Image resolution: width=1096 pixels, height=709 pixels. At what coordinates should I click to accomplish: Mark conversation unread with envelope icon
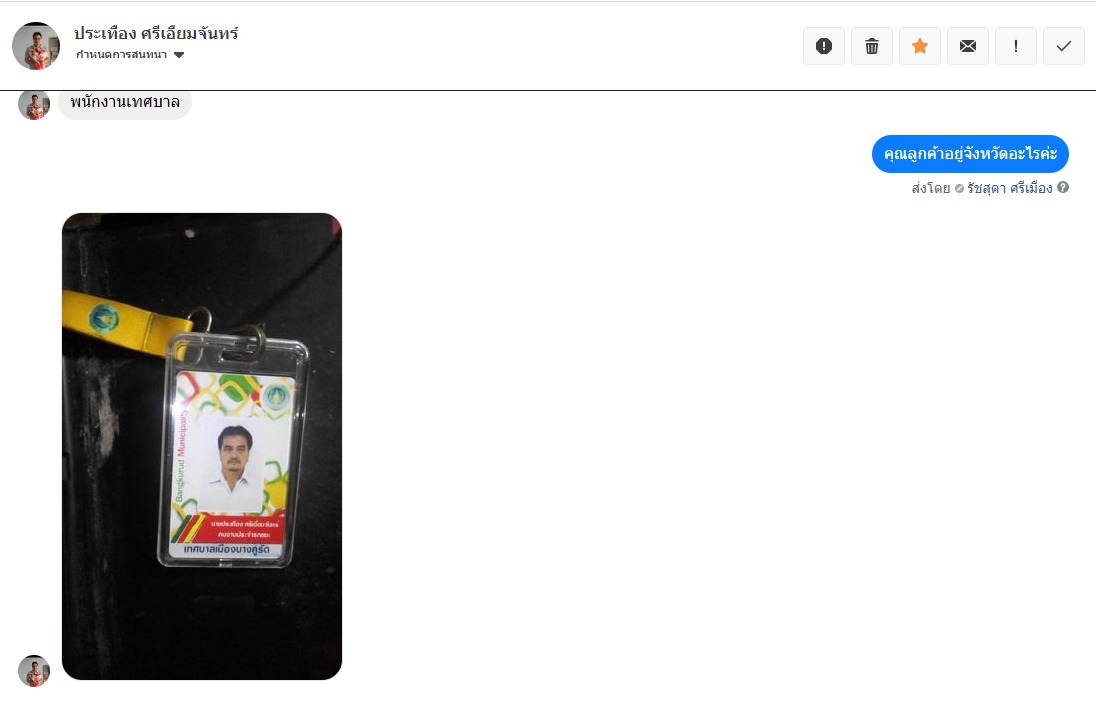pos(968,46)
